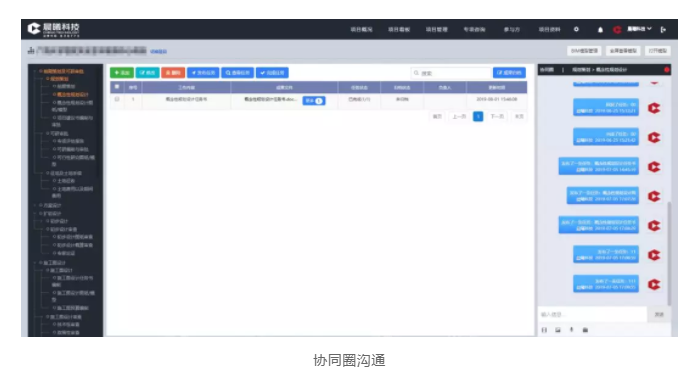This screenshot has height=375, width=692.
Task: Collapse the 施工图设计 tree node
Action: (34, 262)
